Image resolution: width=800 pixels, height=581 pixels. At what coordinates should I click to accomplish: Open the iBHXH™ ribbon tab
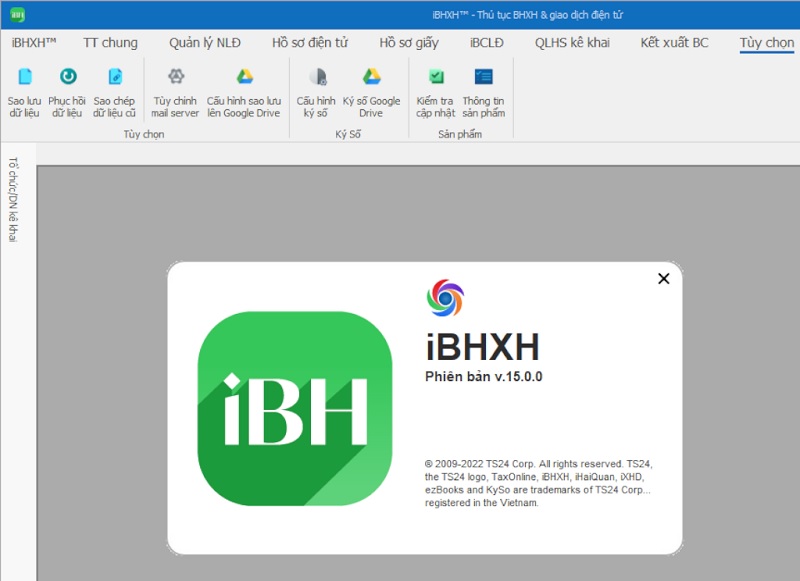(x=34, y=43)
